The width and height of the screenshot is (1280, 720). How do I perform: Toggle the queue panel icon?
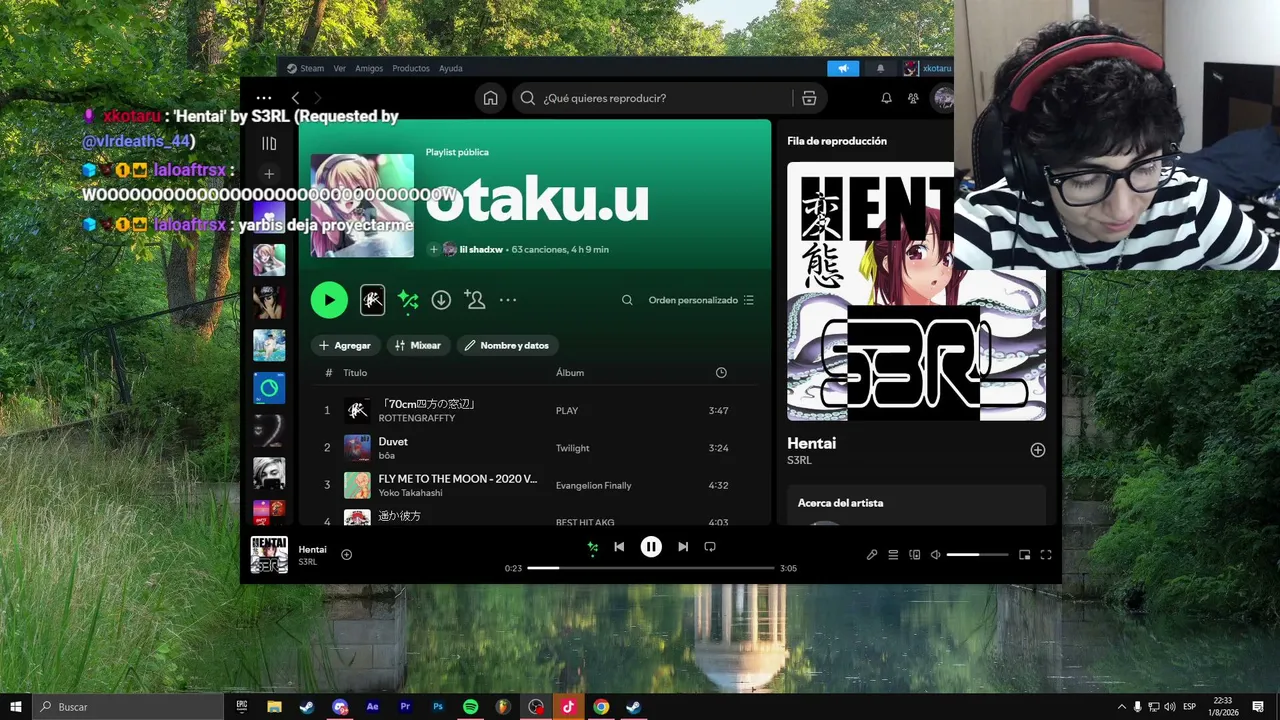coord(893,555)
